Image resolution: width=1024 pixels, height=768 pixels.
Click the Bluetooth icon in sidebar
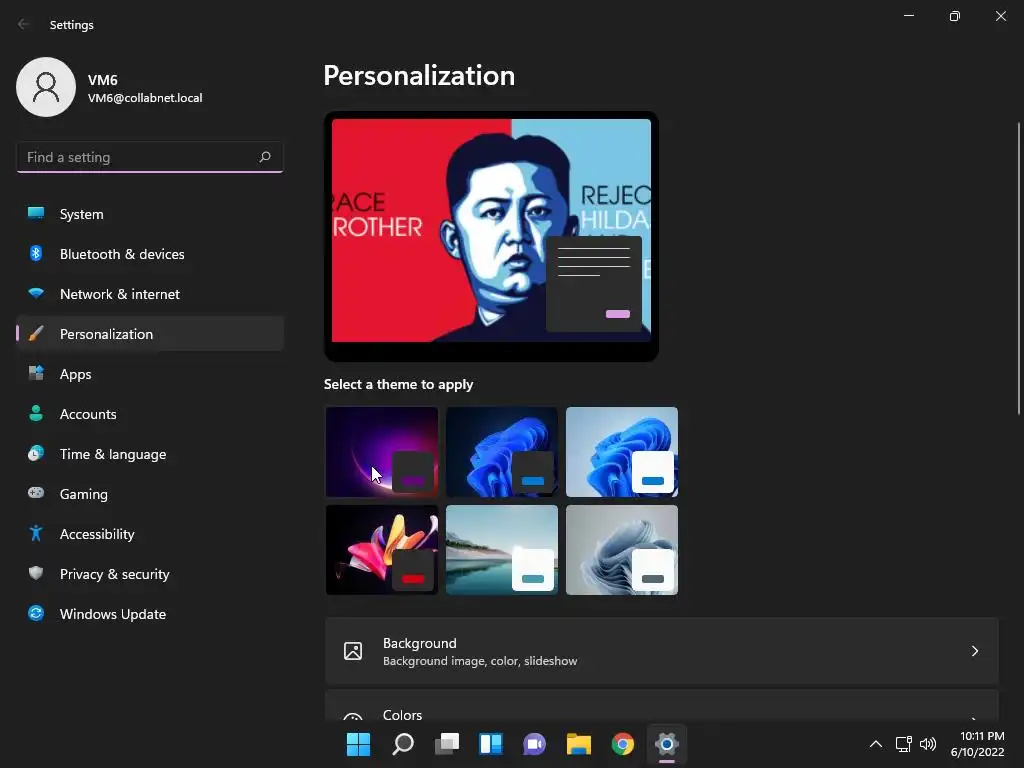[x=36, y=253]
